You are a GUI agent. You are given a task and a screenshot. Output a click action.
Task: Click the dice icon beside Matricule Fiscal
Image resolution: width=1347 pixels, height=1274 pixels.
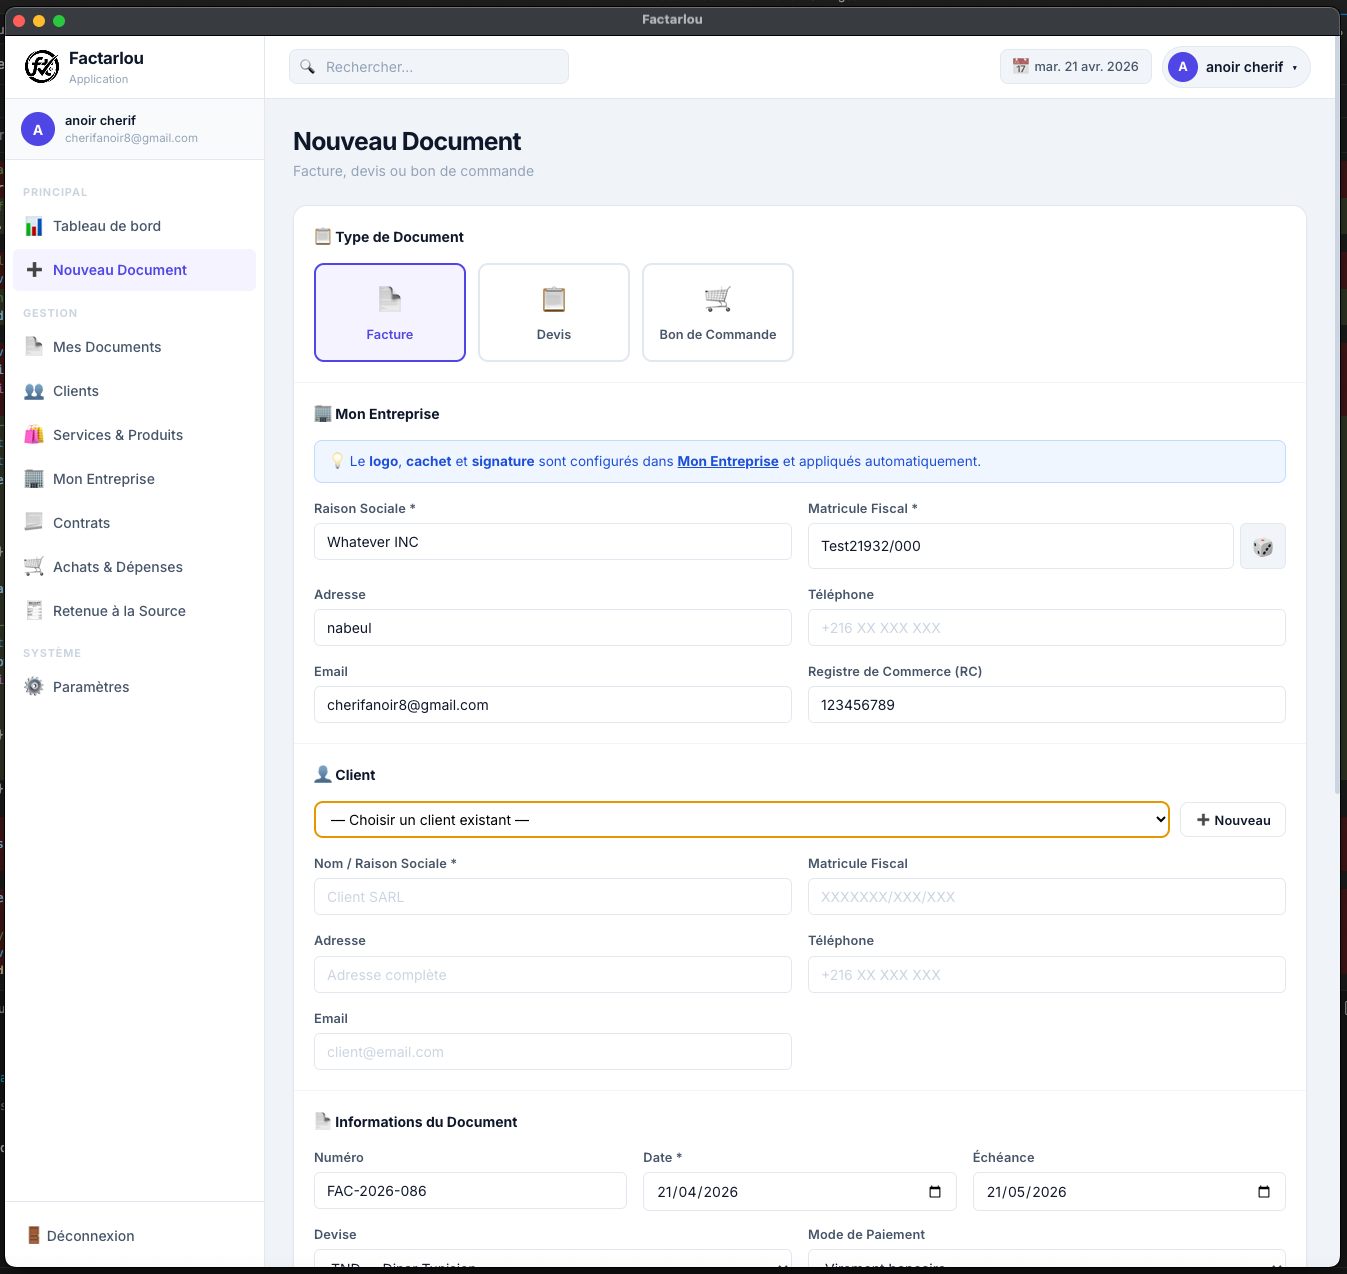pyautogui.click(x=1262, y=547)
